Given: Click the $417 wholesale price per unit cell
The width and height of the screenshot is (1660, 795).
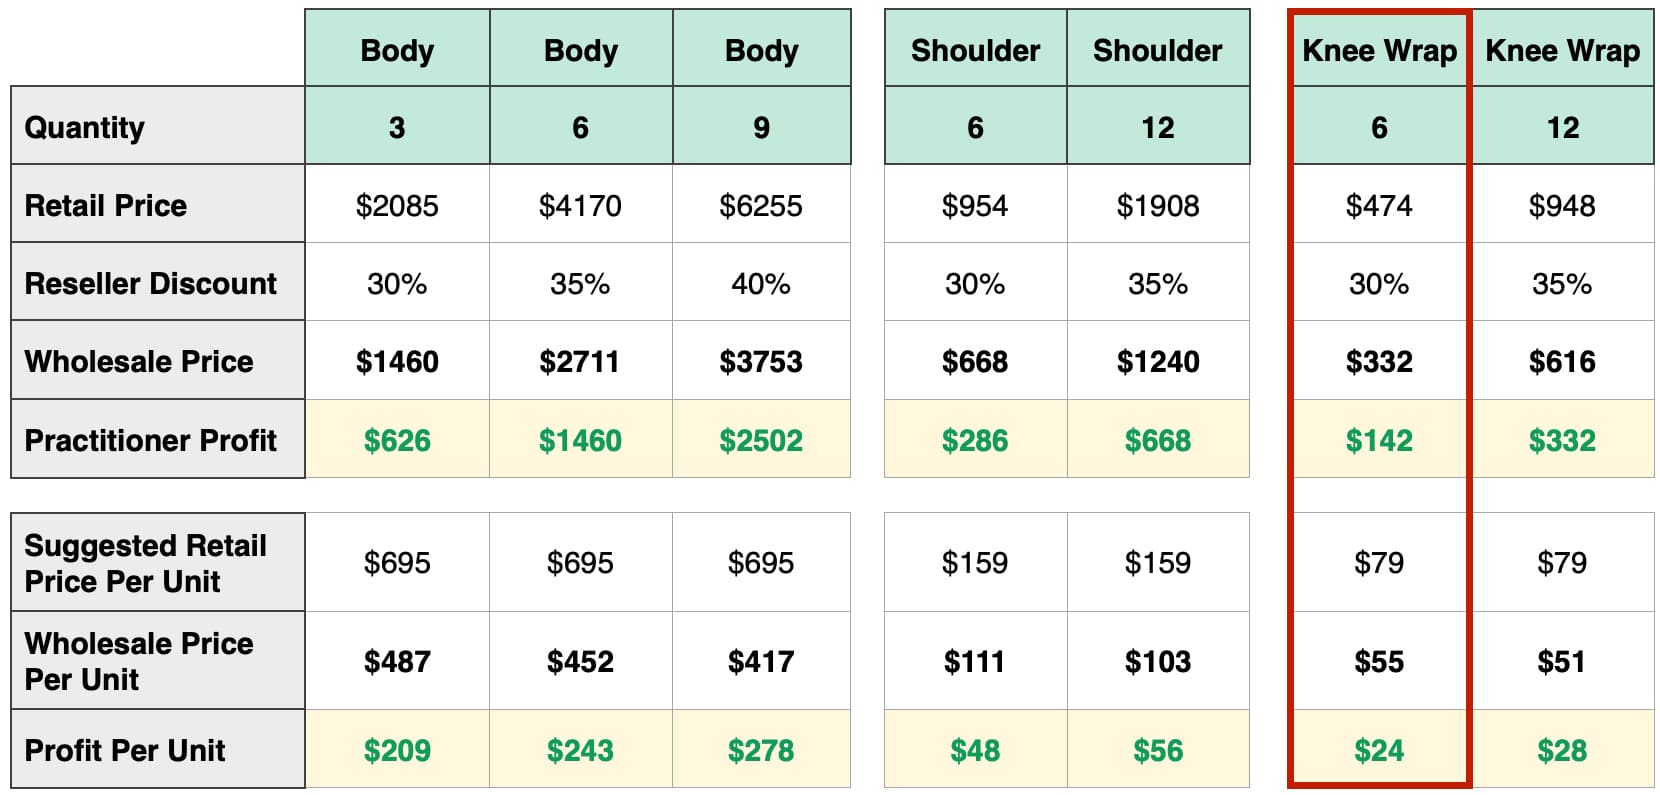Looking at the screenshot, I should 761,661.
